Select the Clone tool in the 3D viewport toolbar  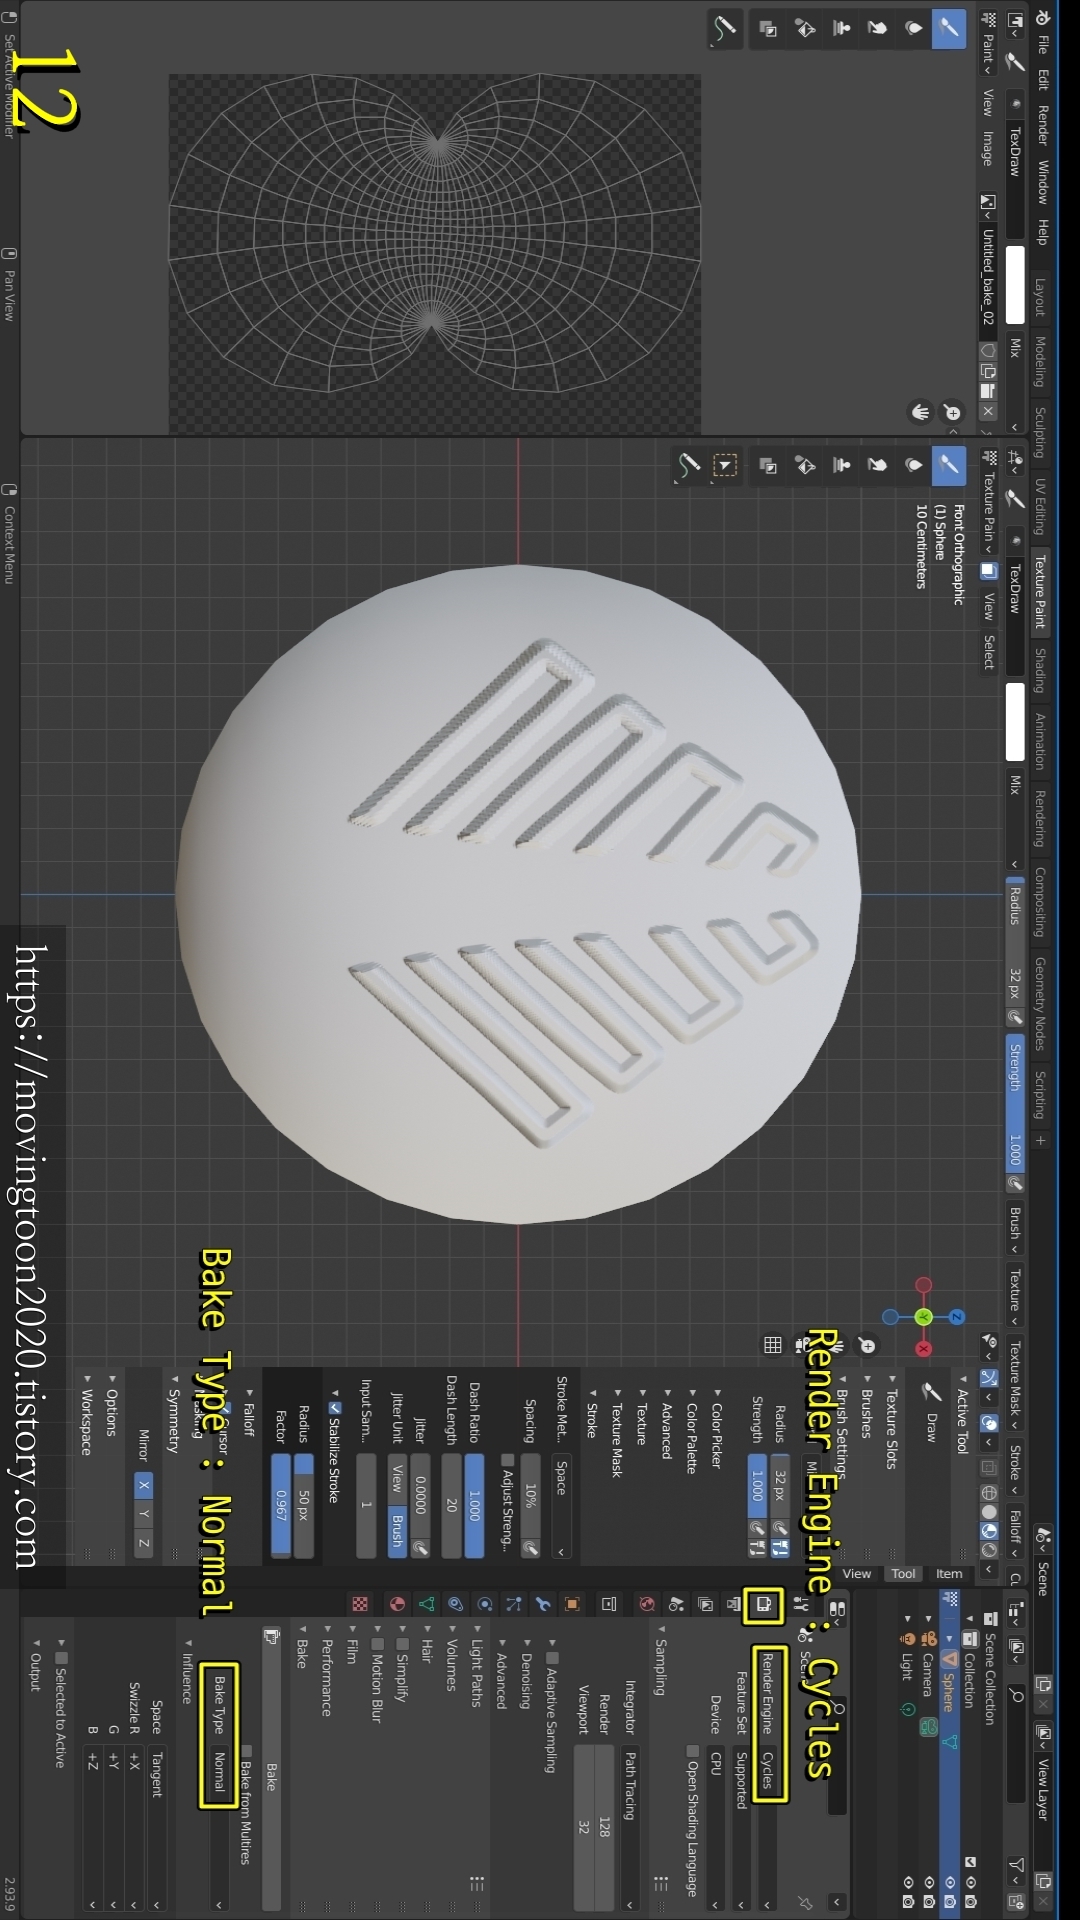click(x=841, y=464)
